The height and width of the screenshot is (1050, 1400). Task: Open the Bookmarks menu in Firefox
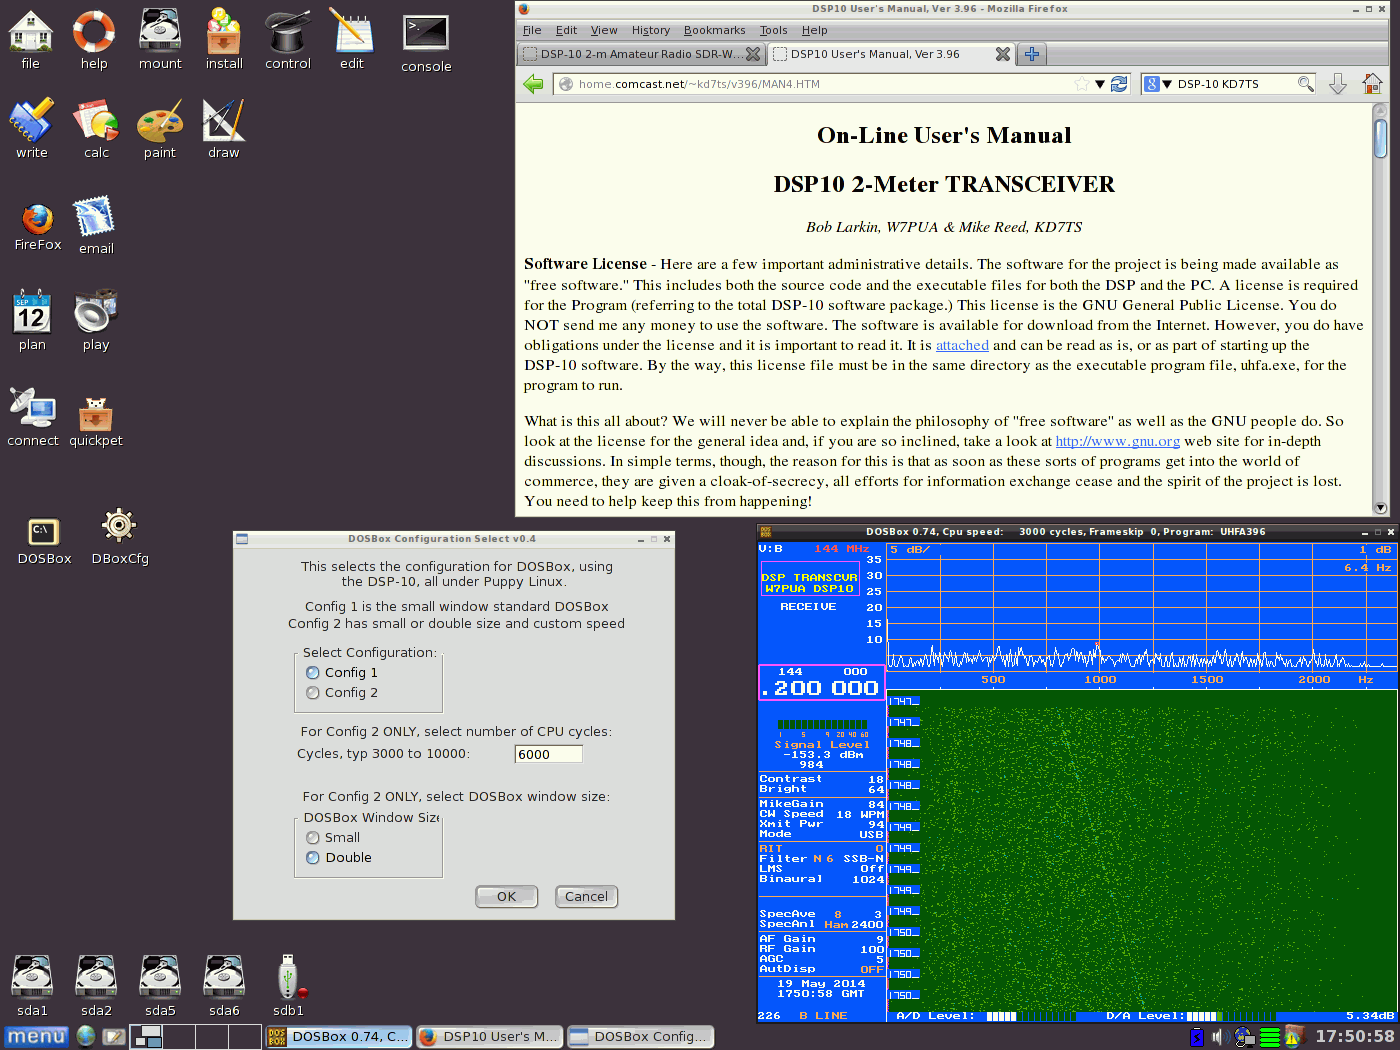pos(714,30)
